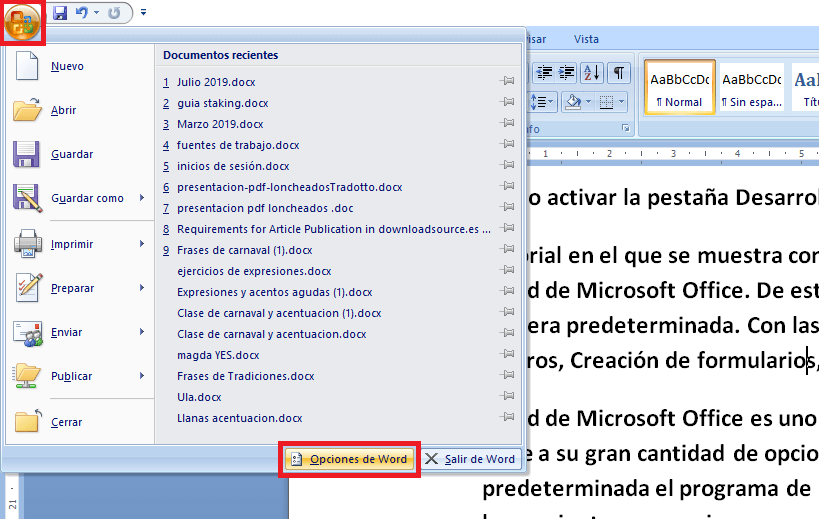Click the Redo icon in quick access toolbar

pyautogui.click(x=114, y=13)
